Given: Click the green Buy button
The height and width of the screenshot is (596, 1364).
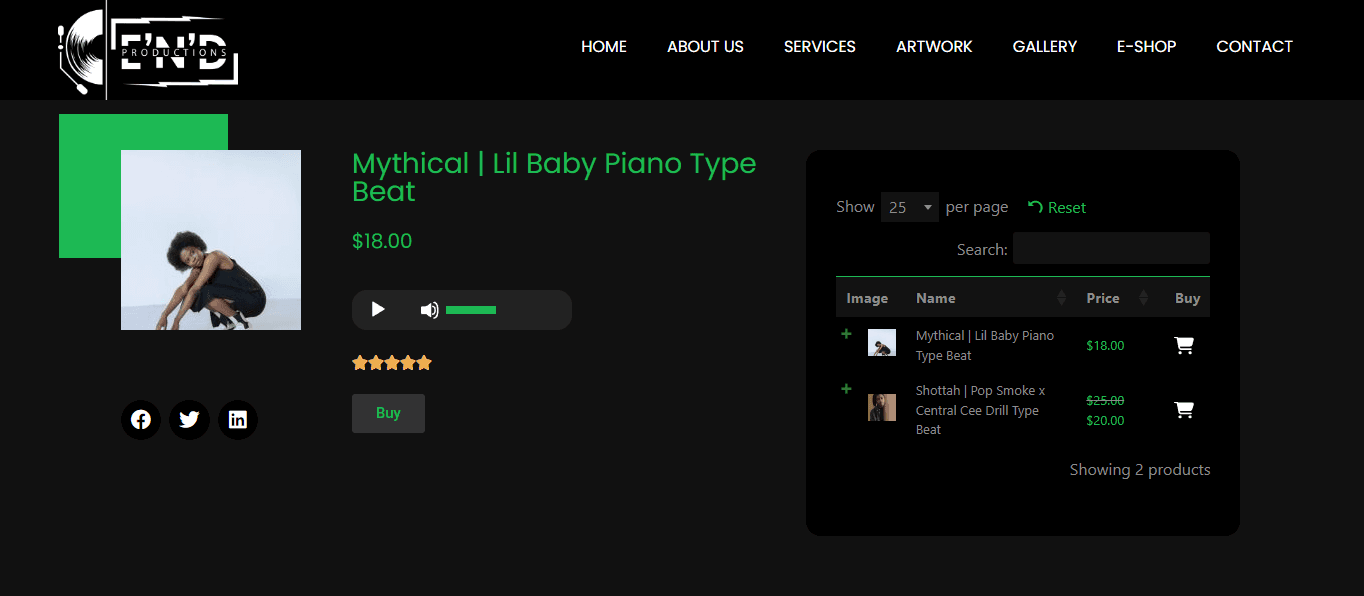Looking at the screenshot, I should 388,413.
